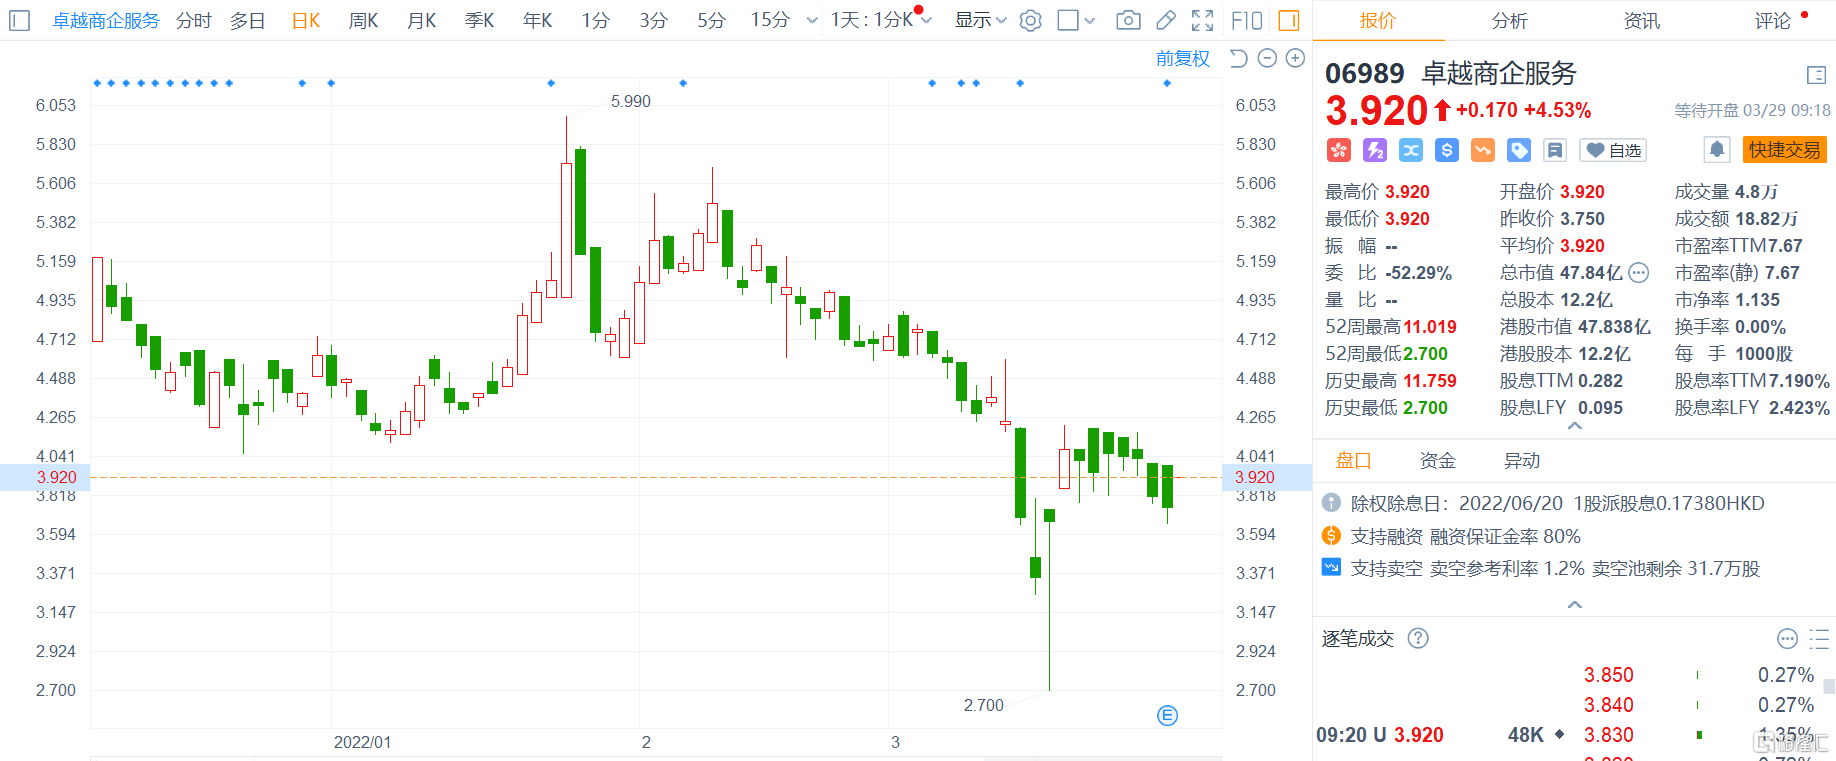1836x761 pixels.
Task: Expand the layout options arrow
Action: (1090, 20)
